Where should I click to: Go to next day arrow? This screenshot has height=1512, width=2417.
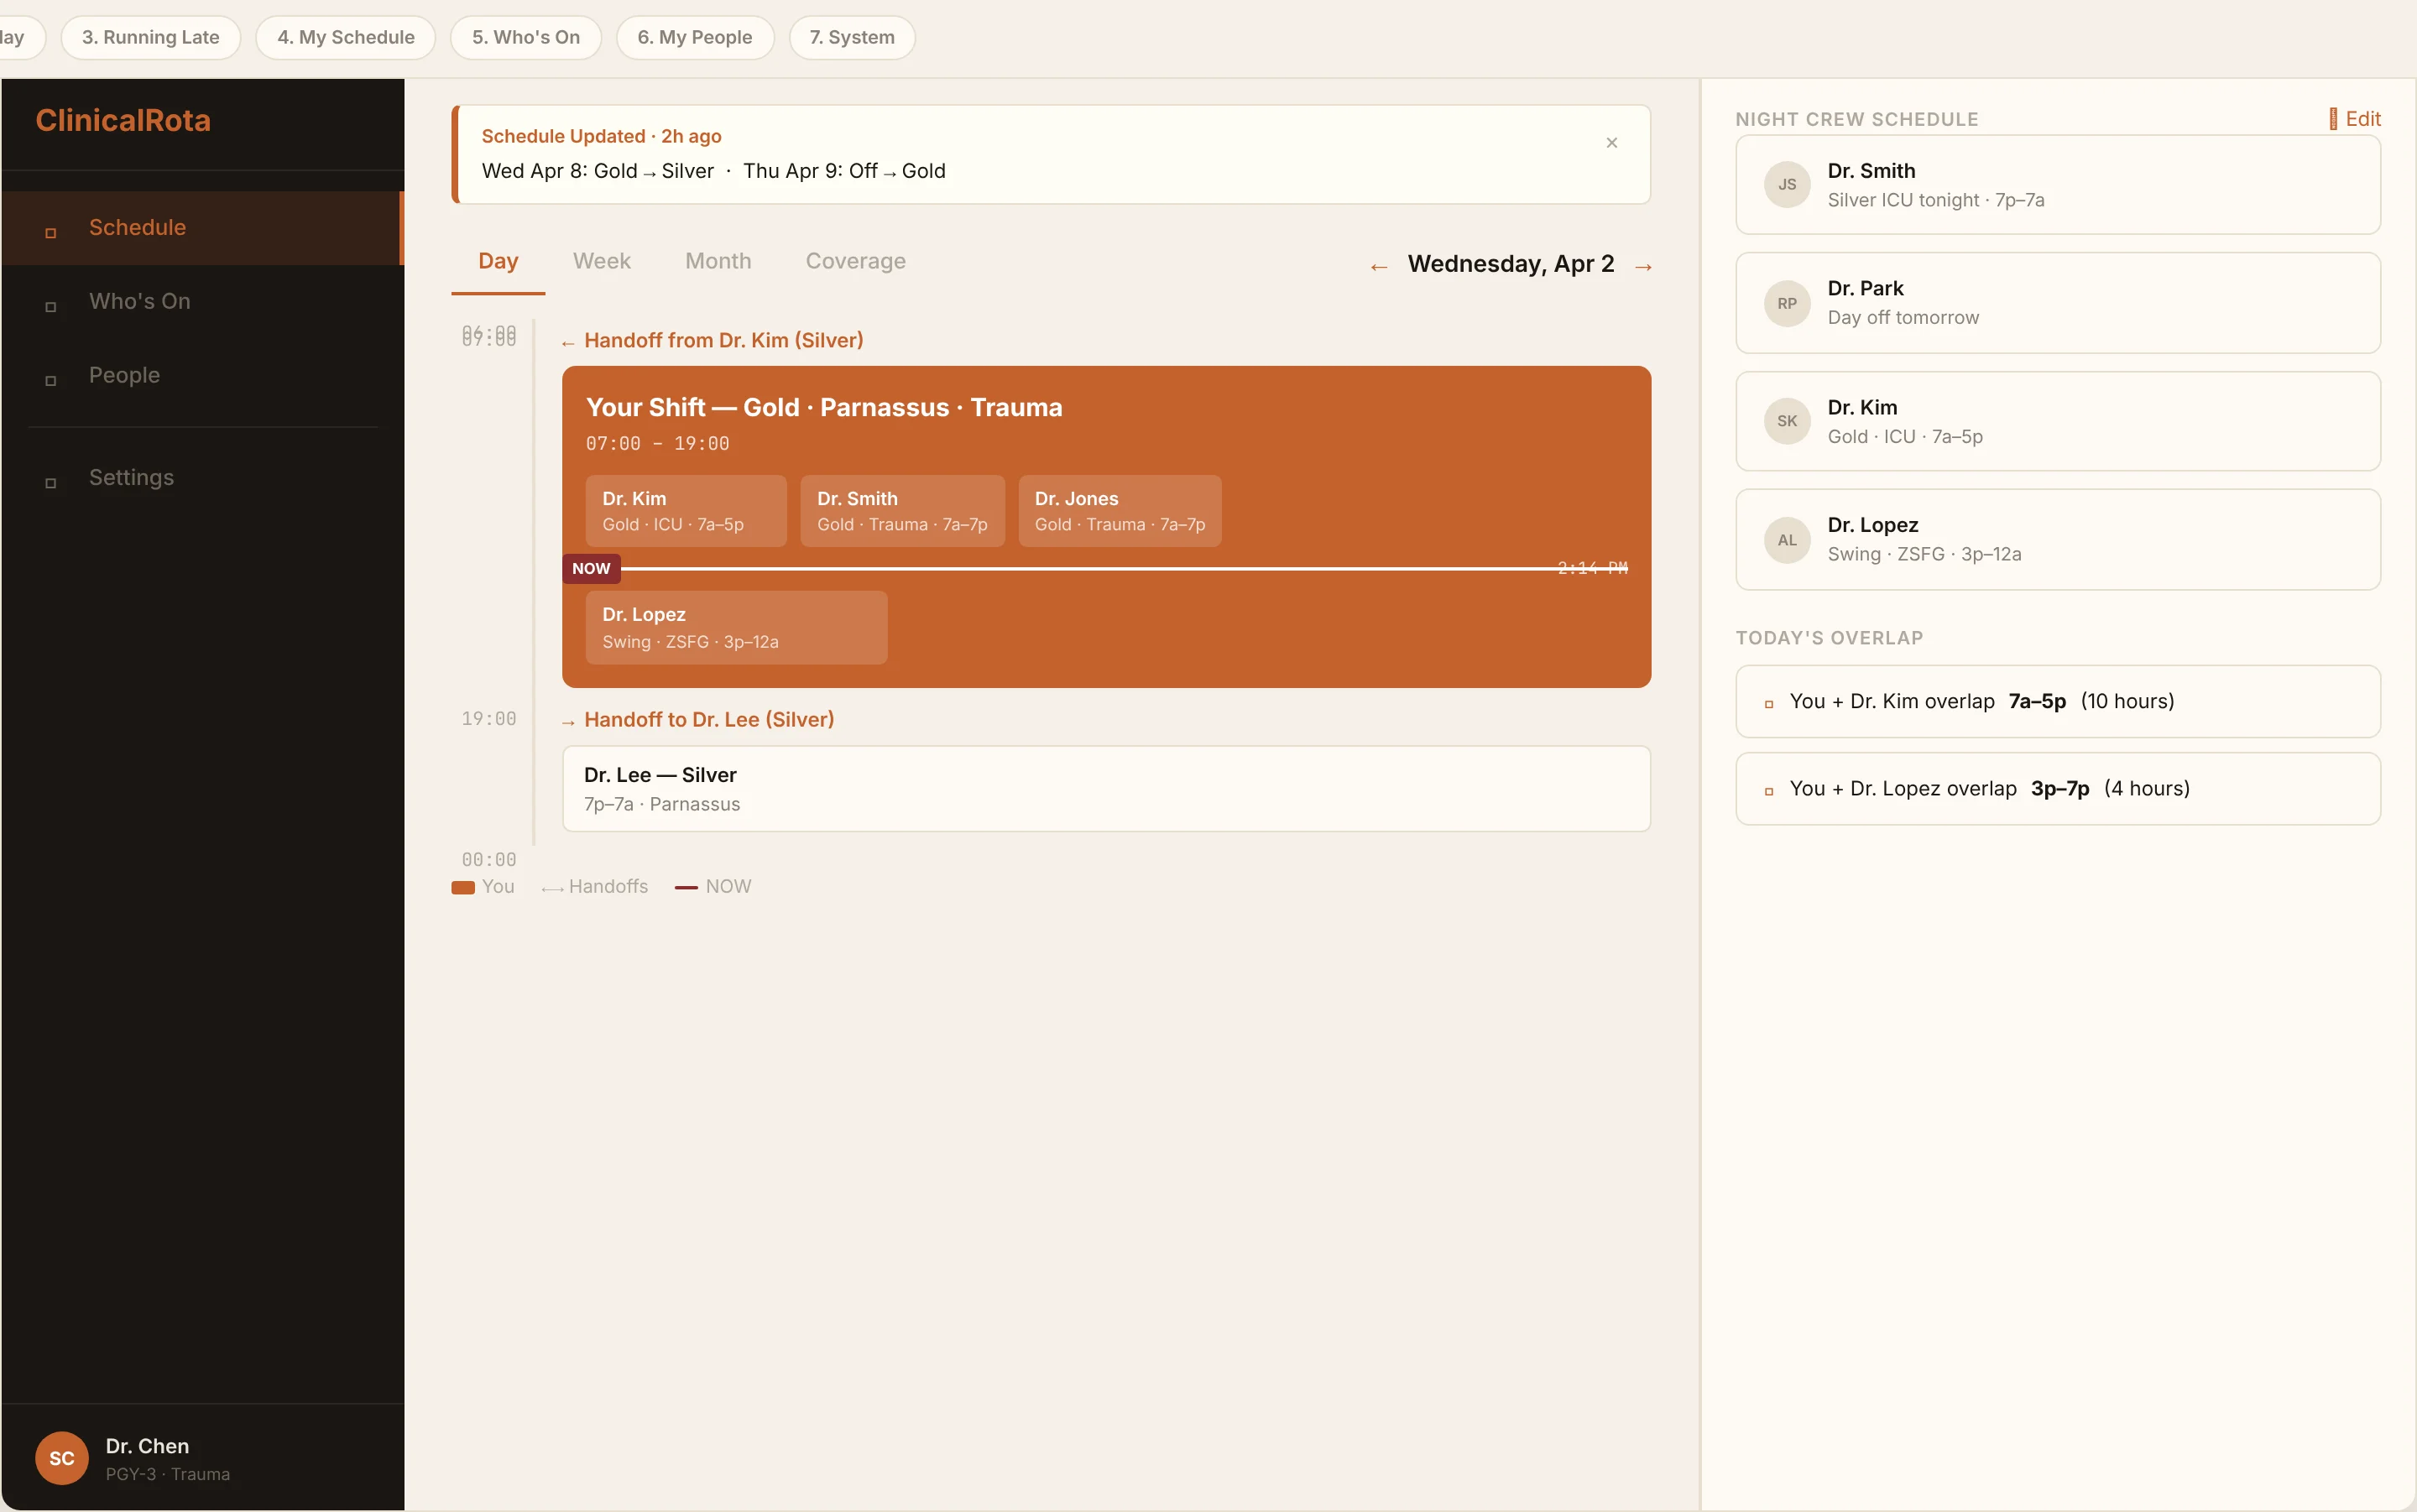(x=1643, y=267)
